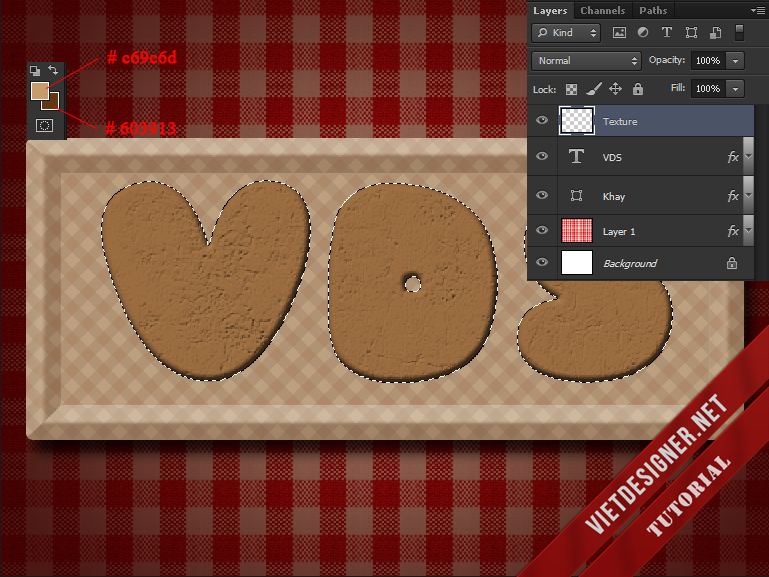Switch to the Layers tab
This screenshot has height=577, width=769.
[x=550, y=10]
